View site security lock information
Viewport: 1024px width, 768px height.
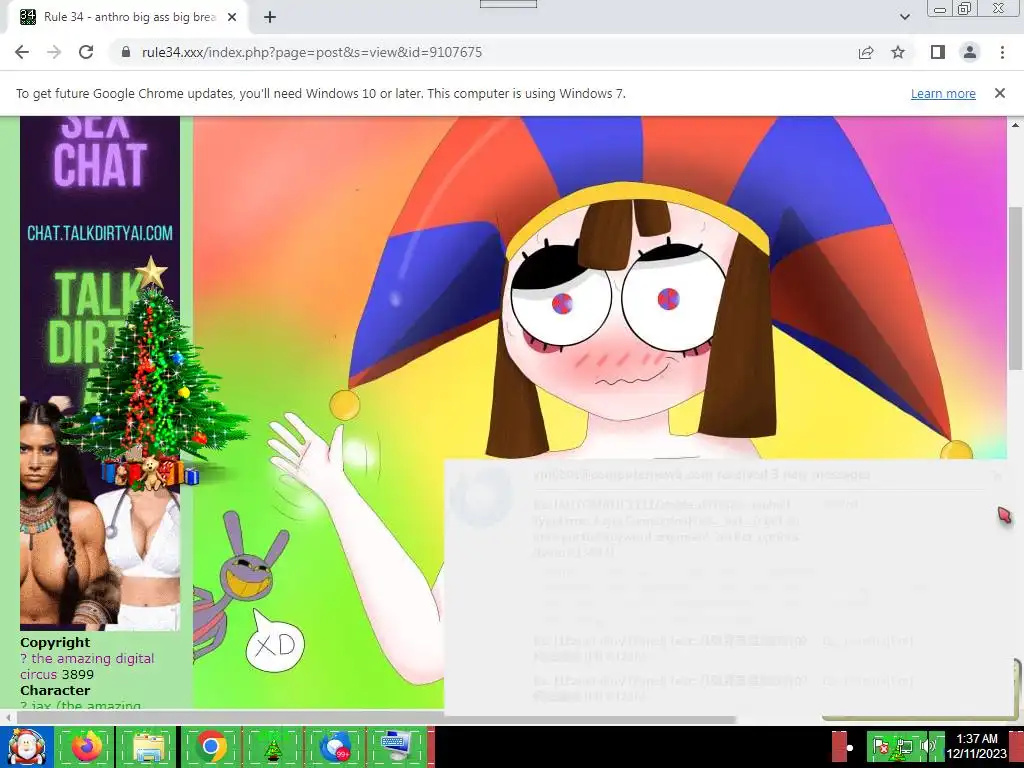(126, 52)
